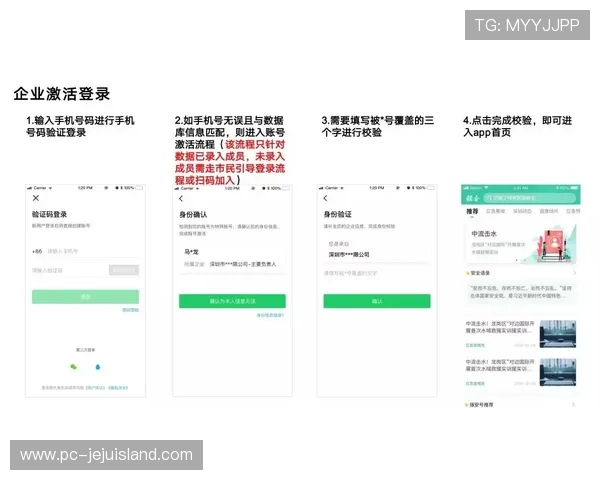
Task: Open the 中流击水 banner card
Action: 521,244
